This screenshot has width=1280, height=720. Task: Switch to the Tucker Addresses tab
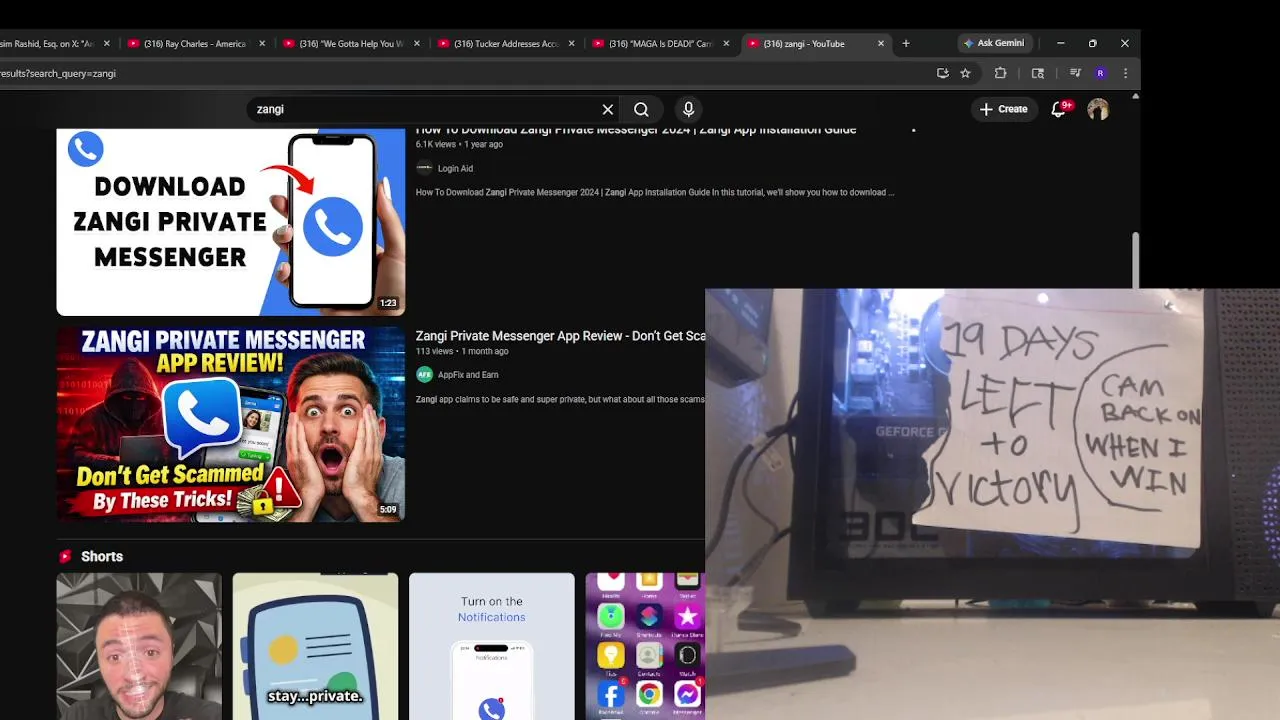point(505,43)
